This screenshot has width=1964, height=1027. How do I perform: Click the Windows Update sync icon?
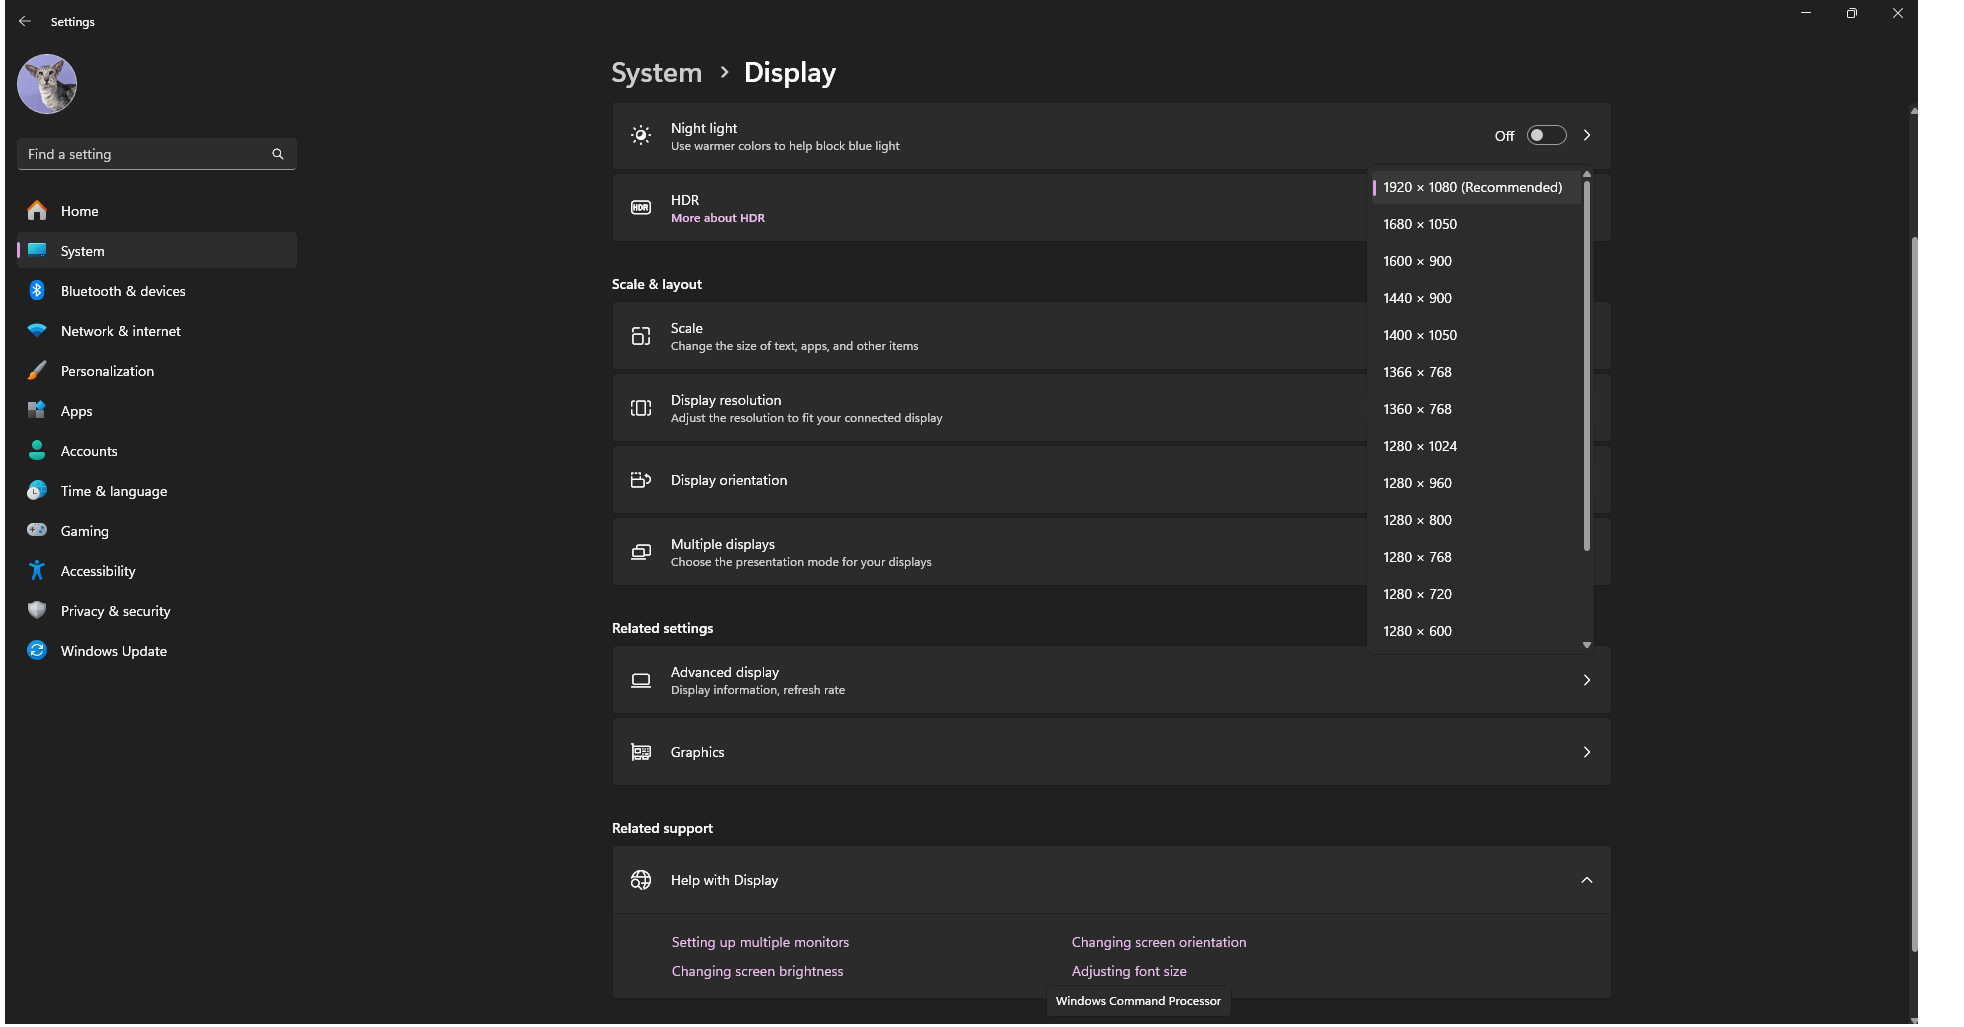(37, 650)
